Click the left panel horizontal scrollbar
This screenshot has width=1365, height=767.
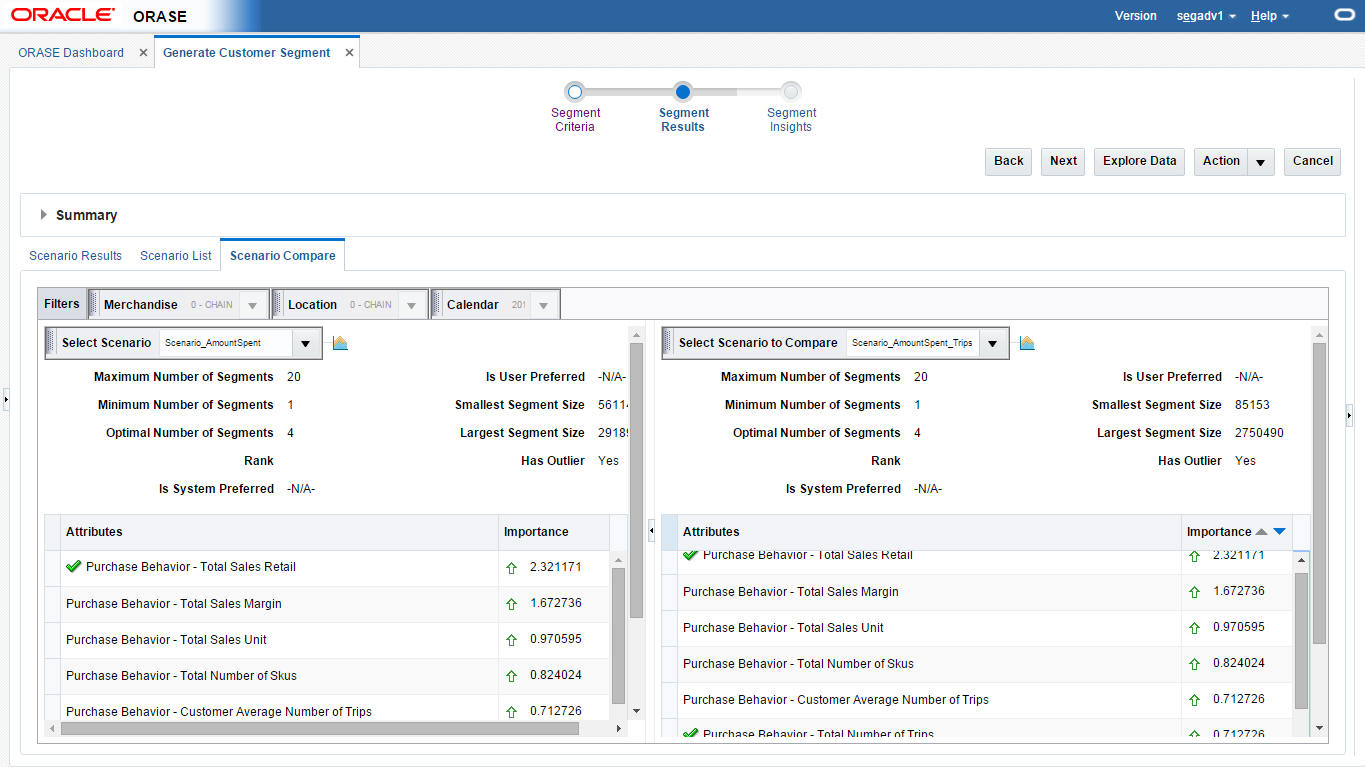320,729
